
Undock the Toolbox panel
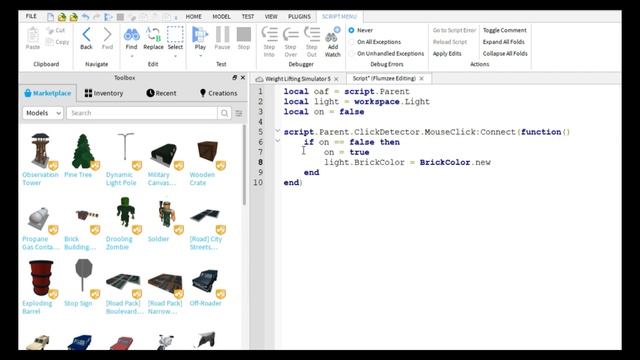tap(235, 78)
